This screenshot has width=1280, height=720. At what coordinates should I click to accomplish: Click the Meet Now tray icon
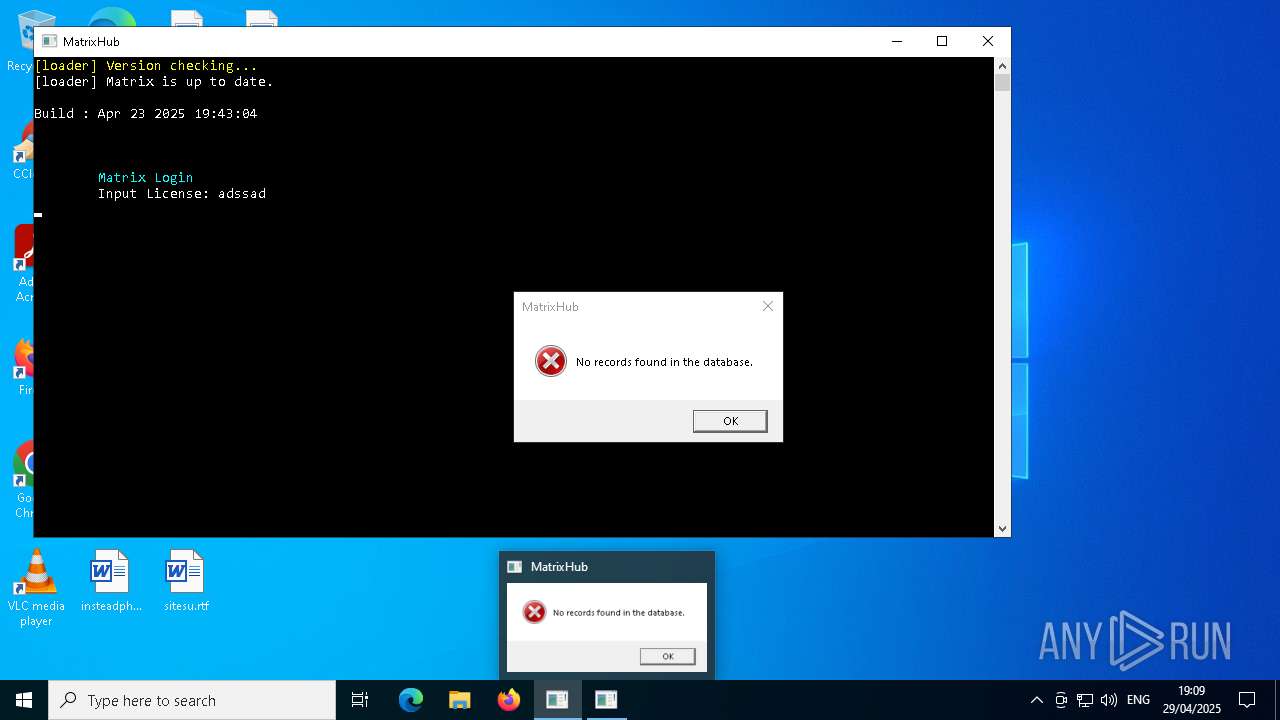point(1061,700)
